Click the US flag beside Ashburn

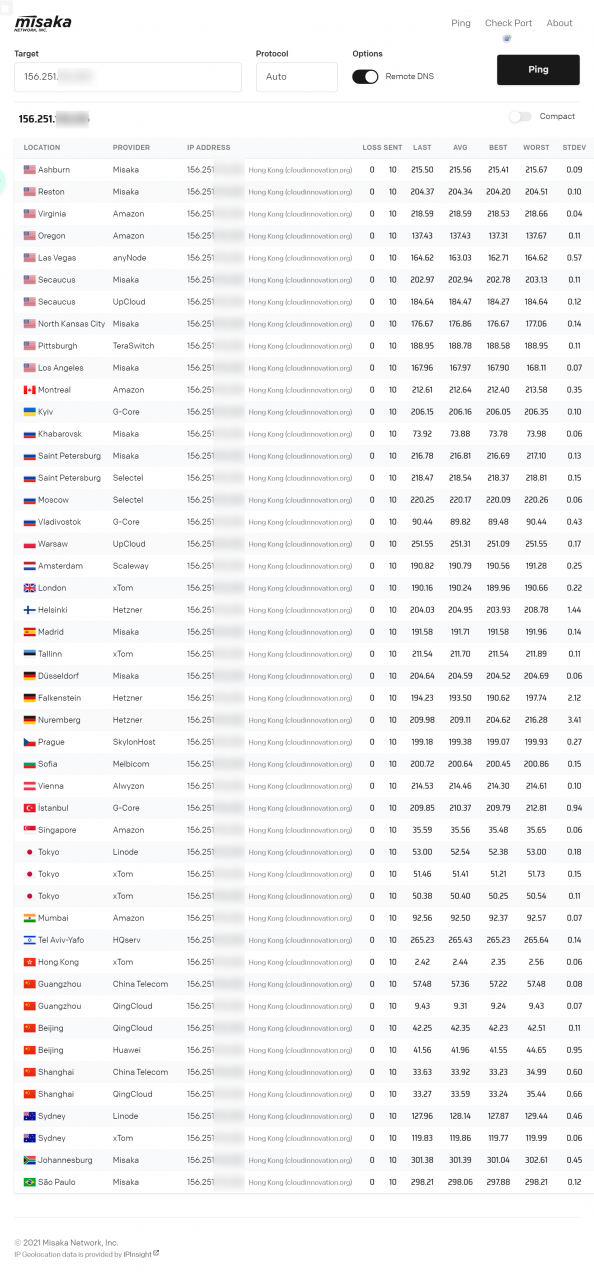click(x=30, y=170)
